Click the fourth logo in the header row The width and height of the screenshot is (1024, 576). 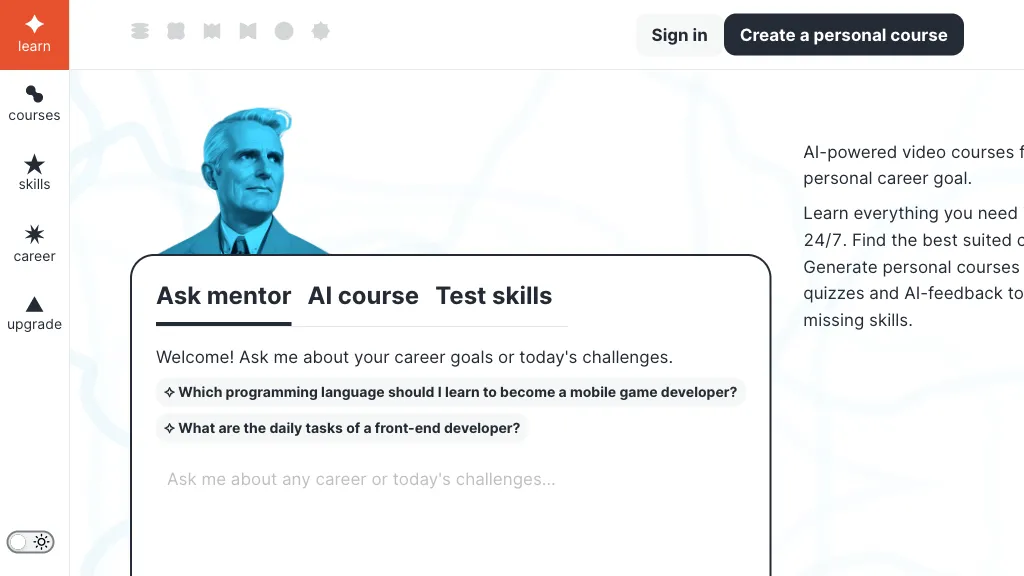(x=248, y=31)
